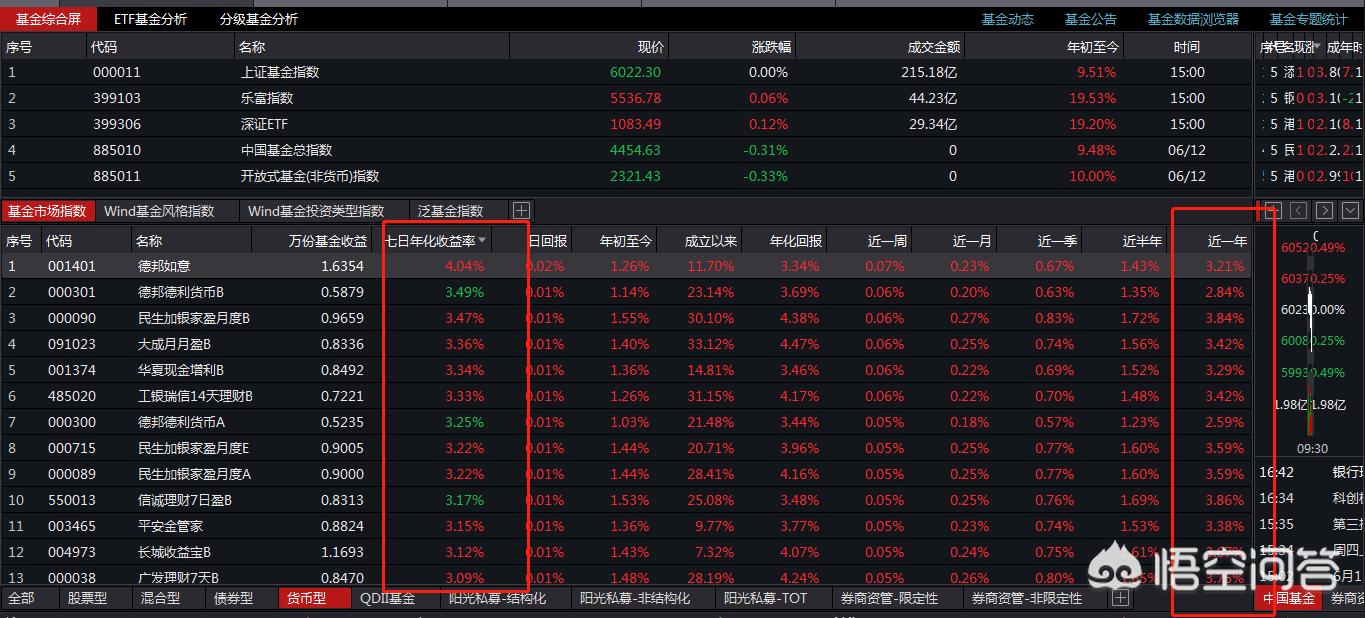Open the 阳光私募-TOT tab
Viewport: 1365px width, 618px height.
tap(766, 598)
